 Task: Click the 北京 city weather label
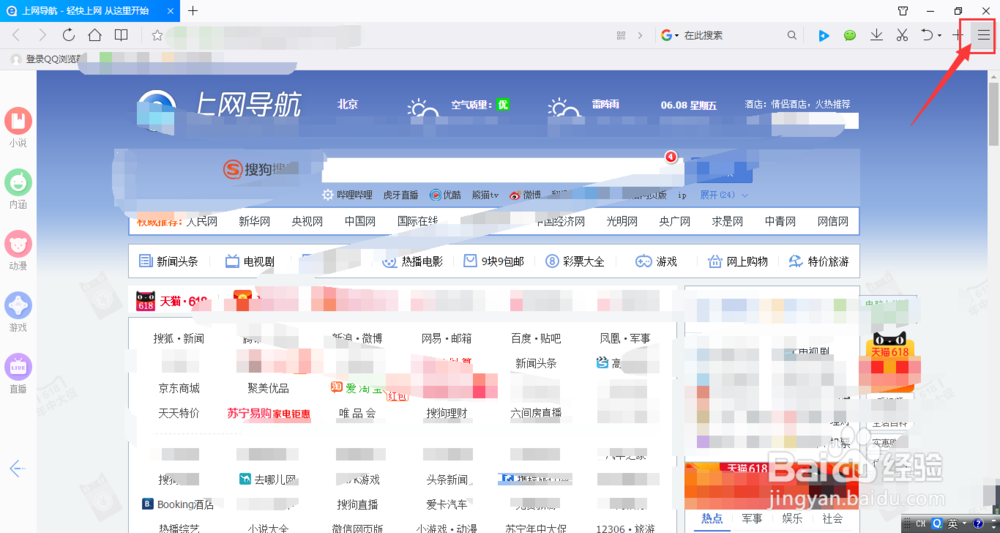[348, 105]
